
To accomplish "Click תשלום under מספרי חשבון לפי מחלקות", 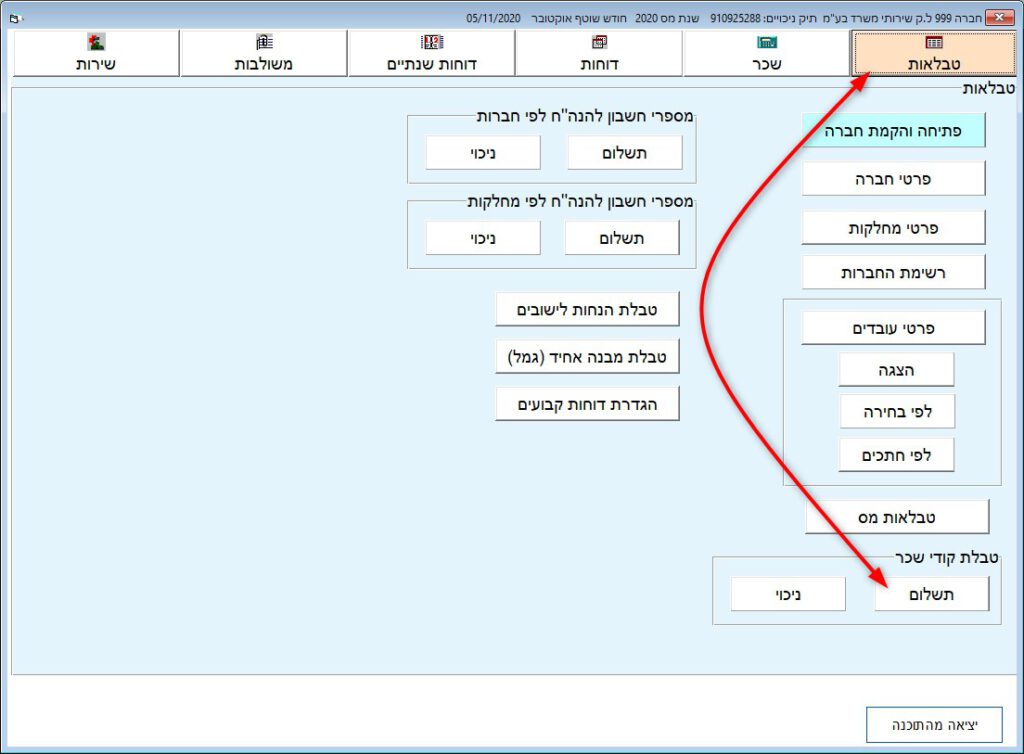I will pos(622,238).
